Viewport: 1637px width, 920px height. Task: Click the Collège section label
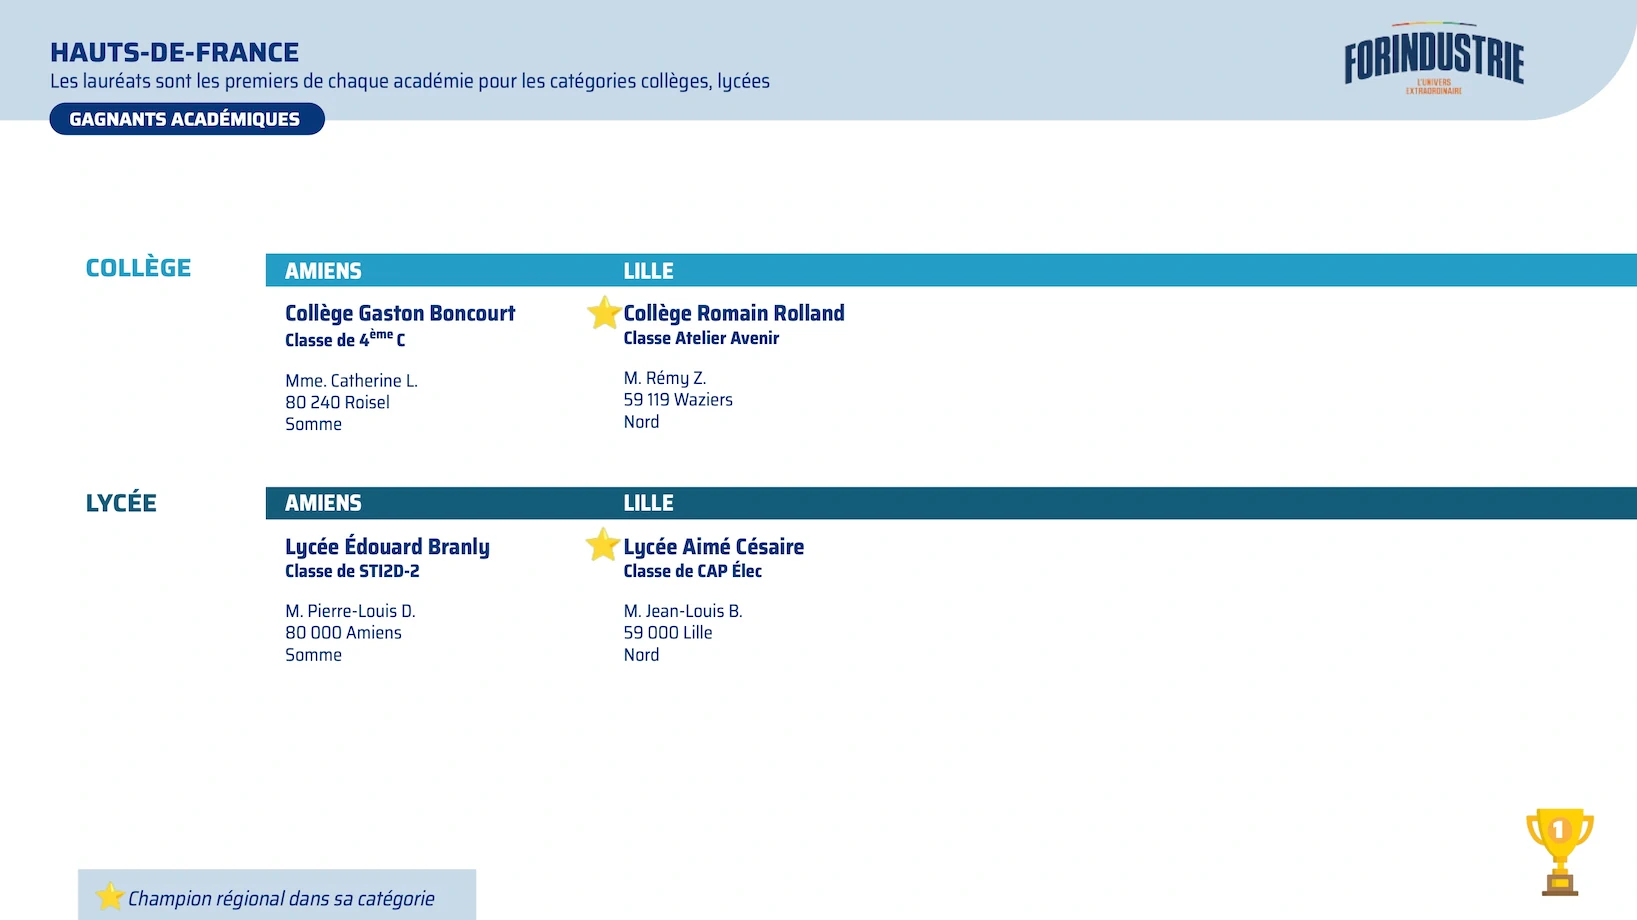click(138, 268)
